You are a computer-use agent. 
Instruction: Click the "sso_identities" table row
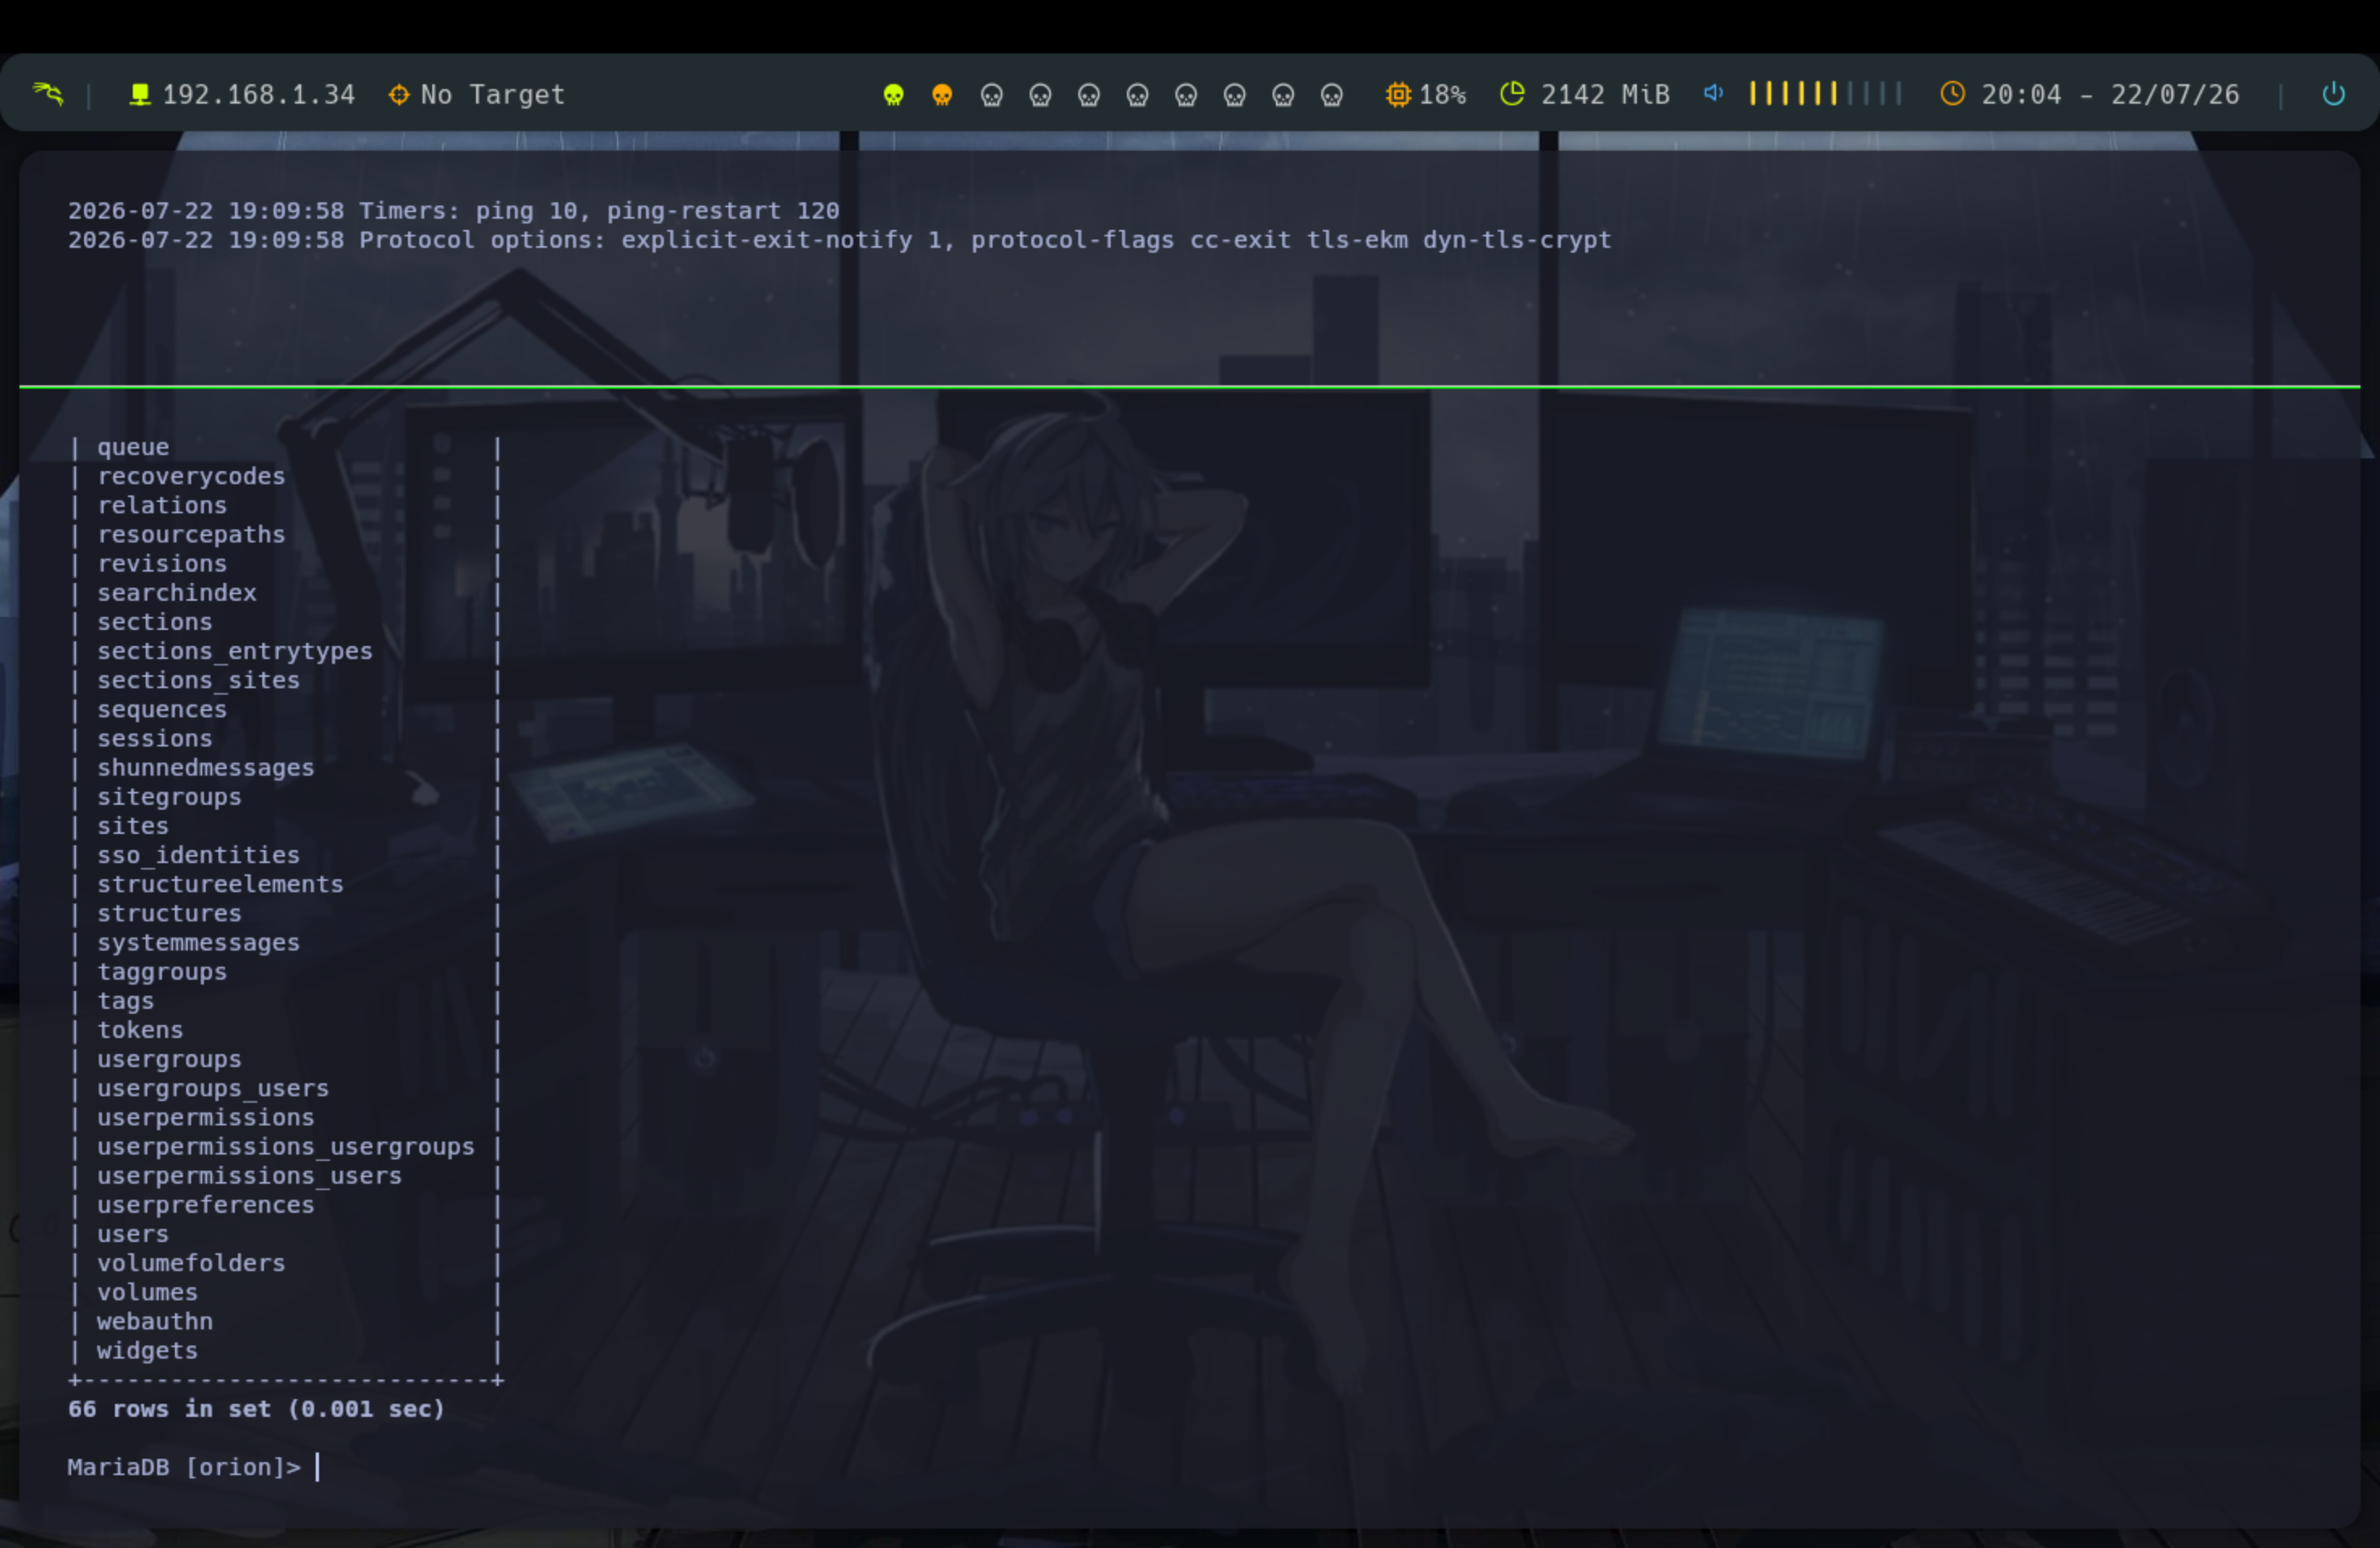click(286, 855)
